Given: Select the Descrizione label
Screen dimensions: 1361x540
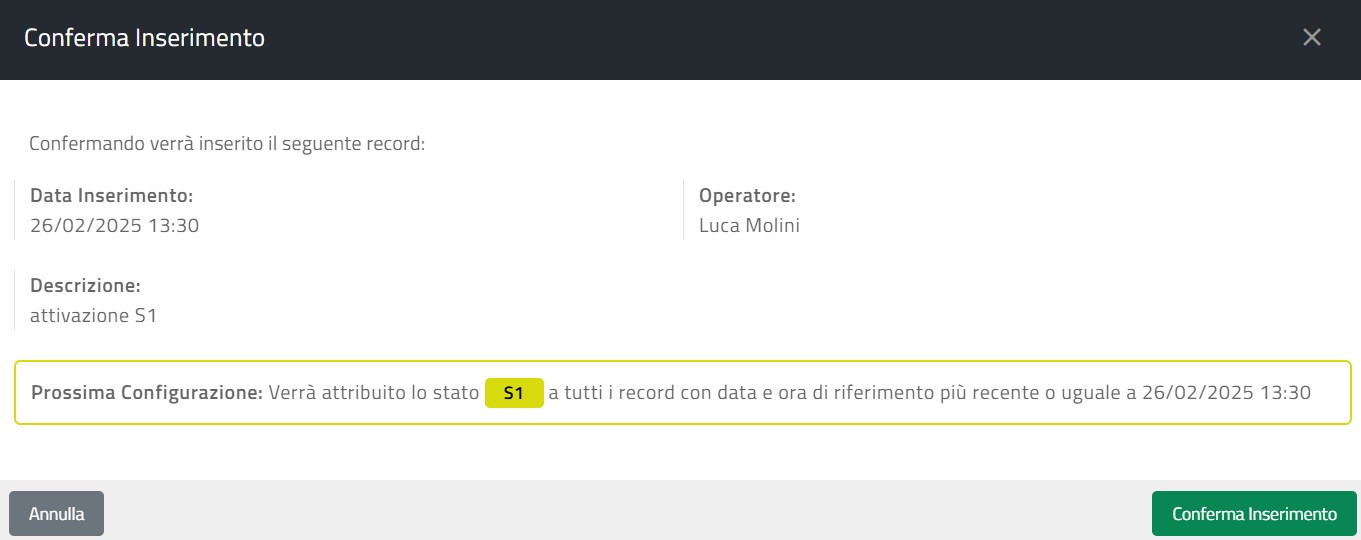Looking at the screenshot, I should pyautogui.click(x=85, y=286).
